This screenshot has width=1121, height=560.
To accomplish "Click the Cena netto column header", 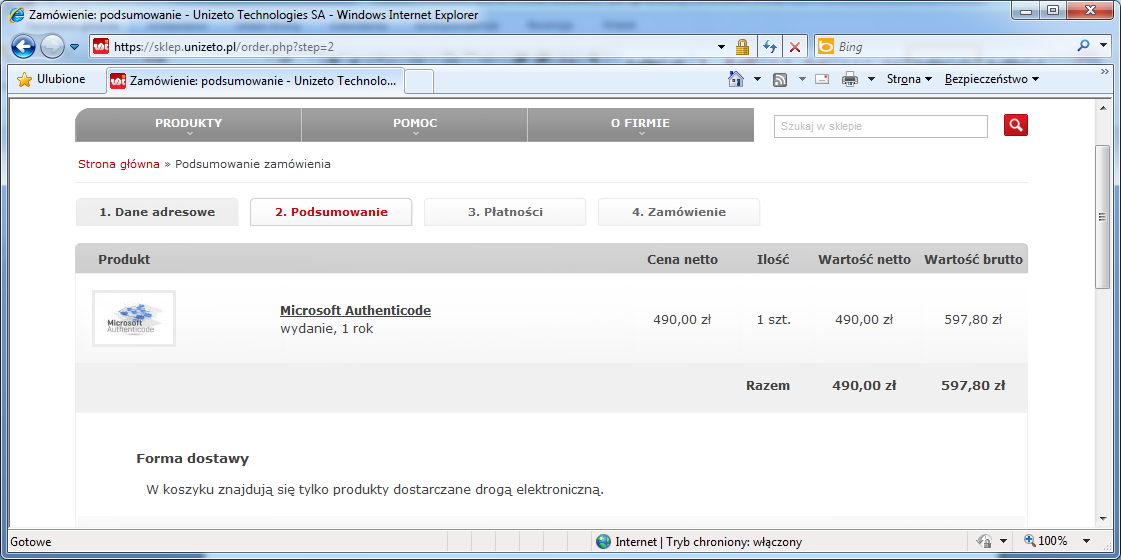I will click(682, 260).
